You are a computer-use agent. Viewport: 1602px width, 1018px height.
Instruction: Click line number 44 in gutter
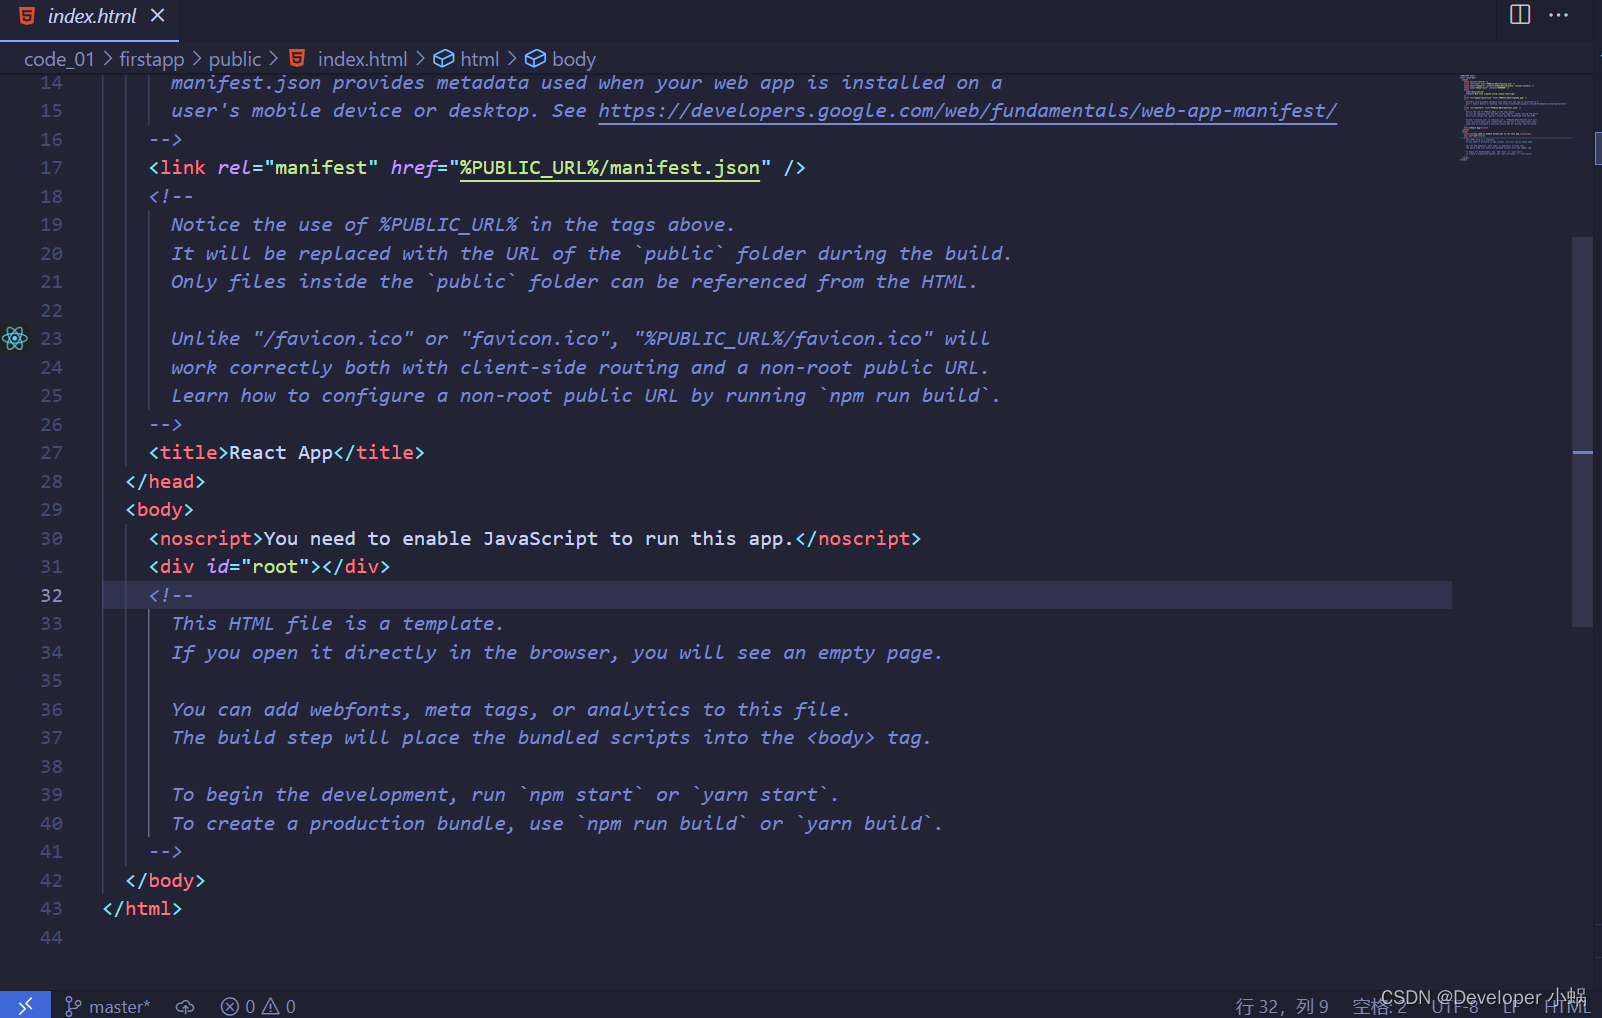[51, 938]
